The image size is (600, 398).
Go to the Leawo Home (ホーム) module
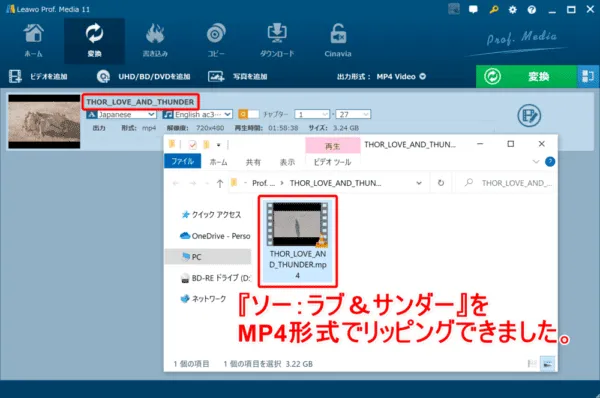coord(33,41)
